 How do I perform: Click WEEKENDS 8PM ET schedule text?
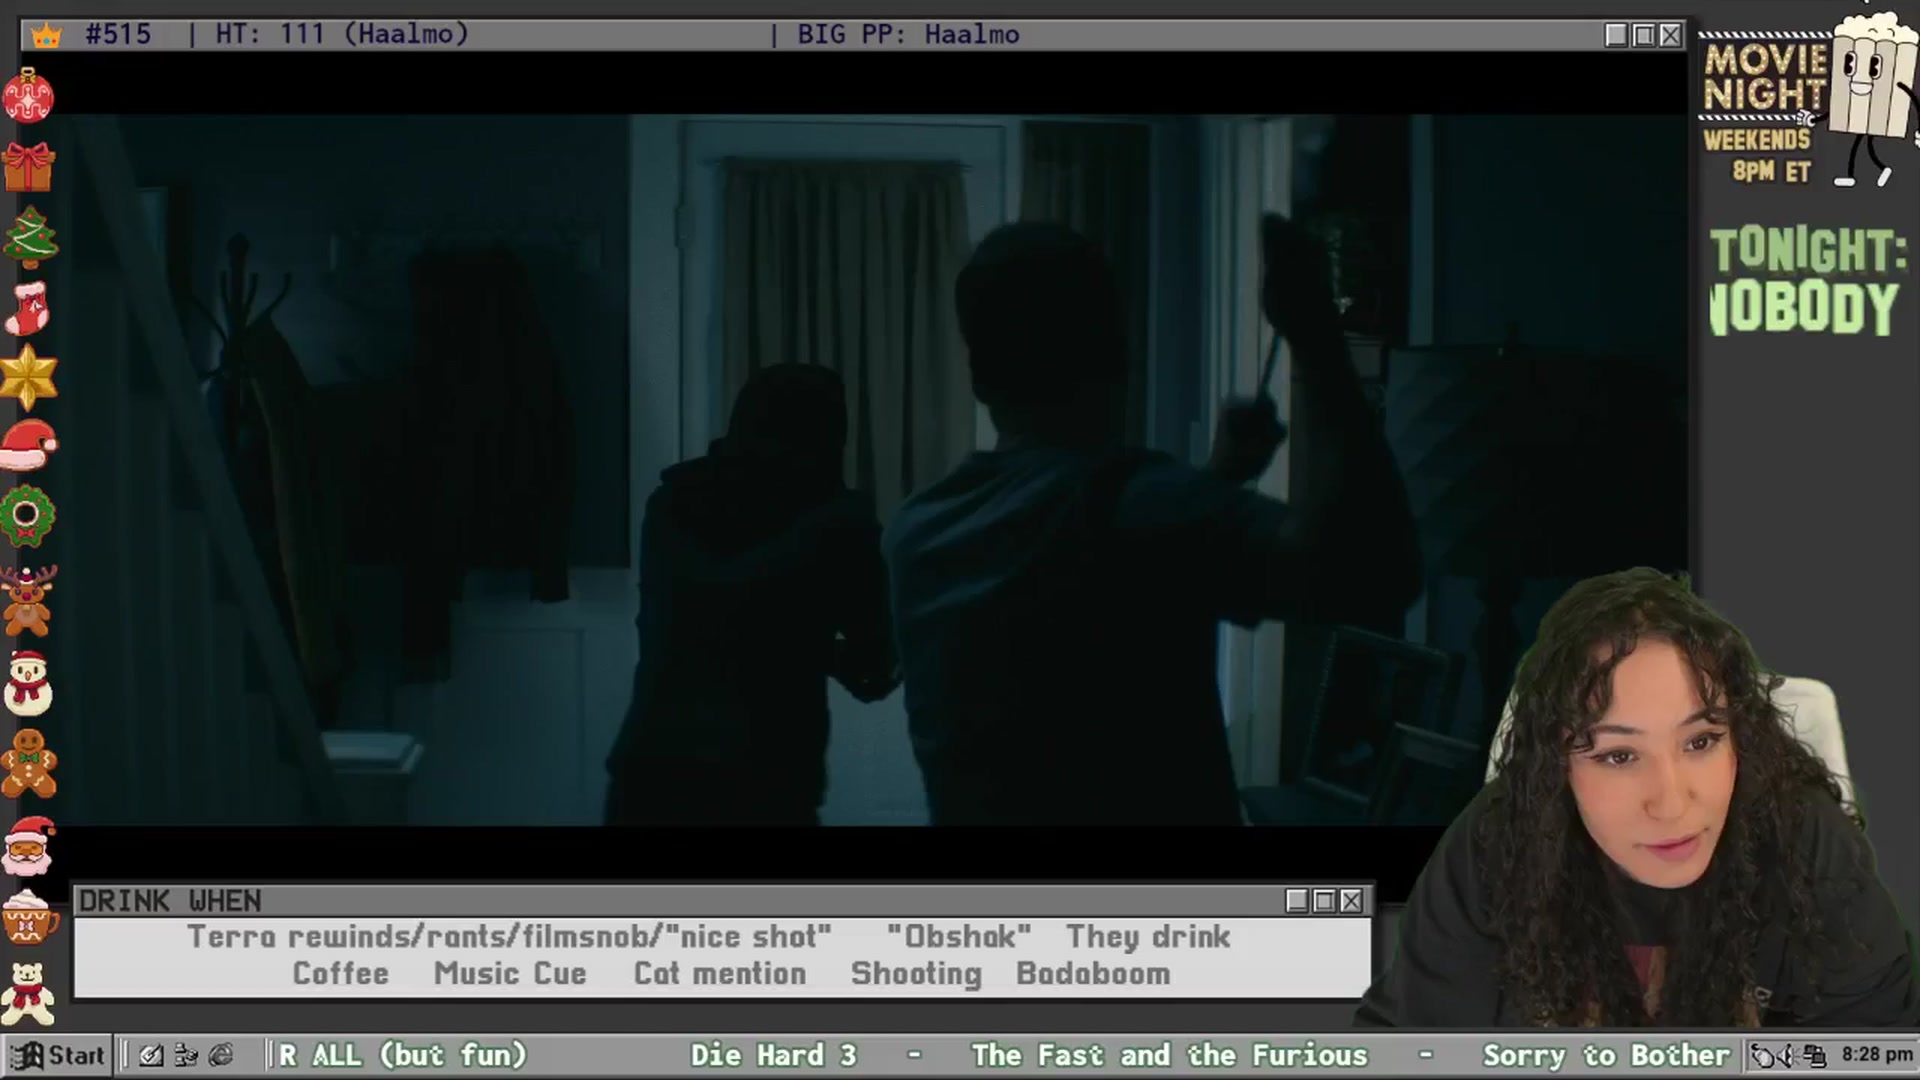[x=1758, y=155]
